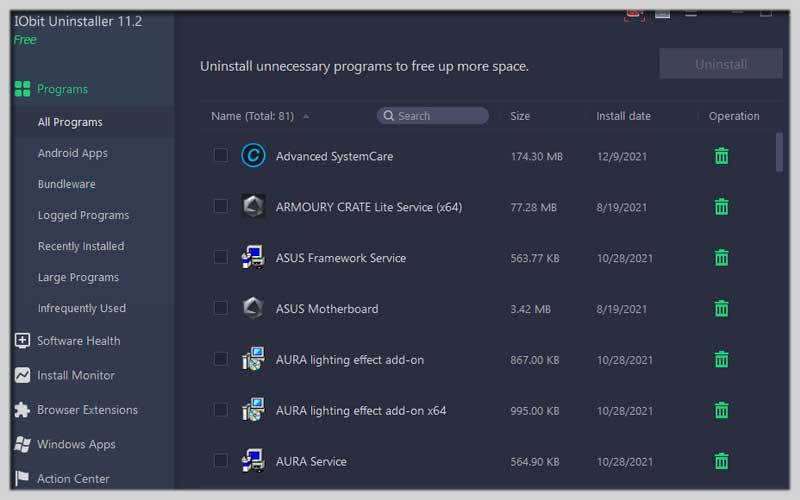The width and height of the screenshot is (800, 500).
Task: Show Logged Programs
Action: point(83,215)
